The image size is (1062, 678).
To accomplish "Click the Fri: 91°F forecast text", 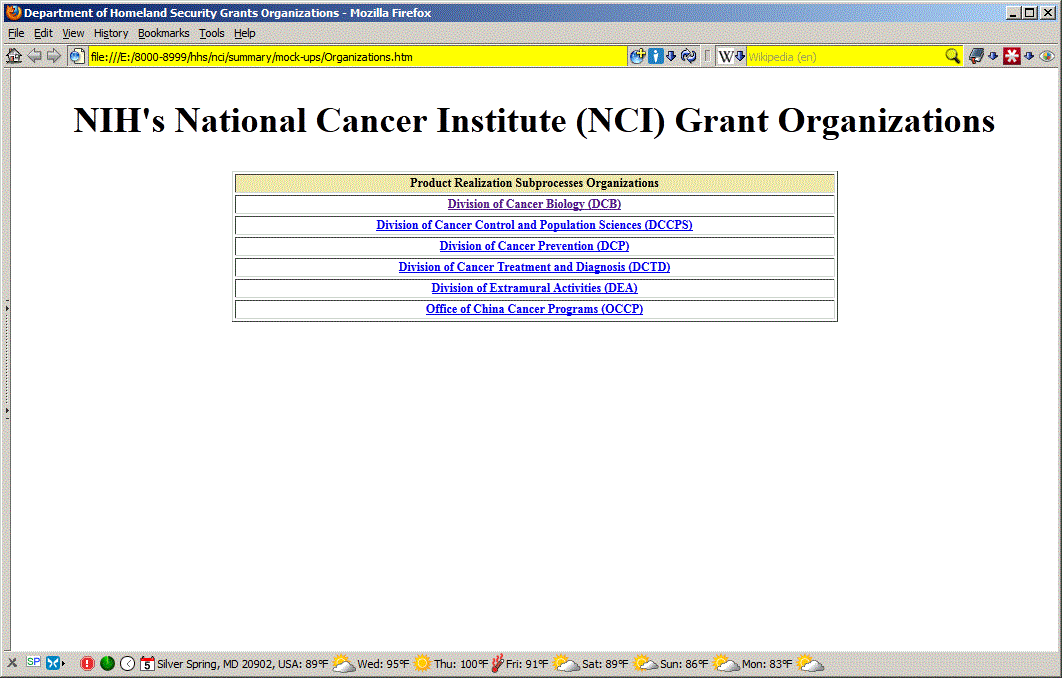I will (x=528, y=664).
